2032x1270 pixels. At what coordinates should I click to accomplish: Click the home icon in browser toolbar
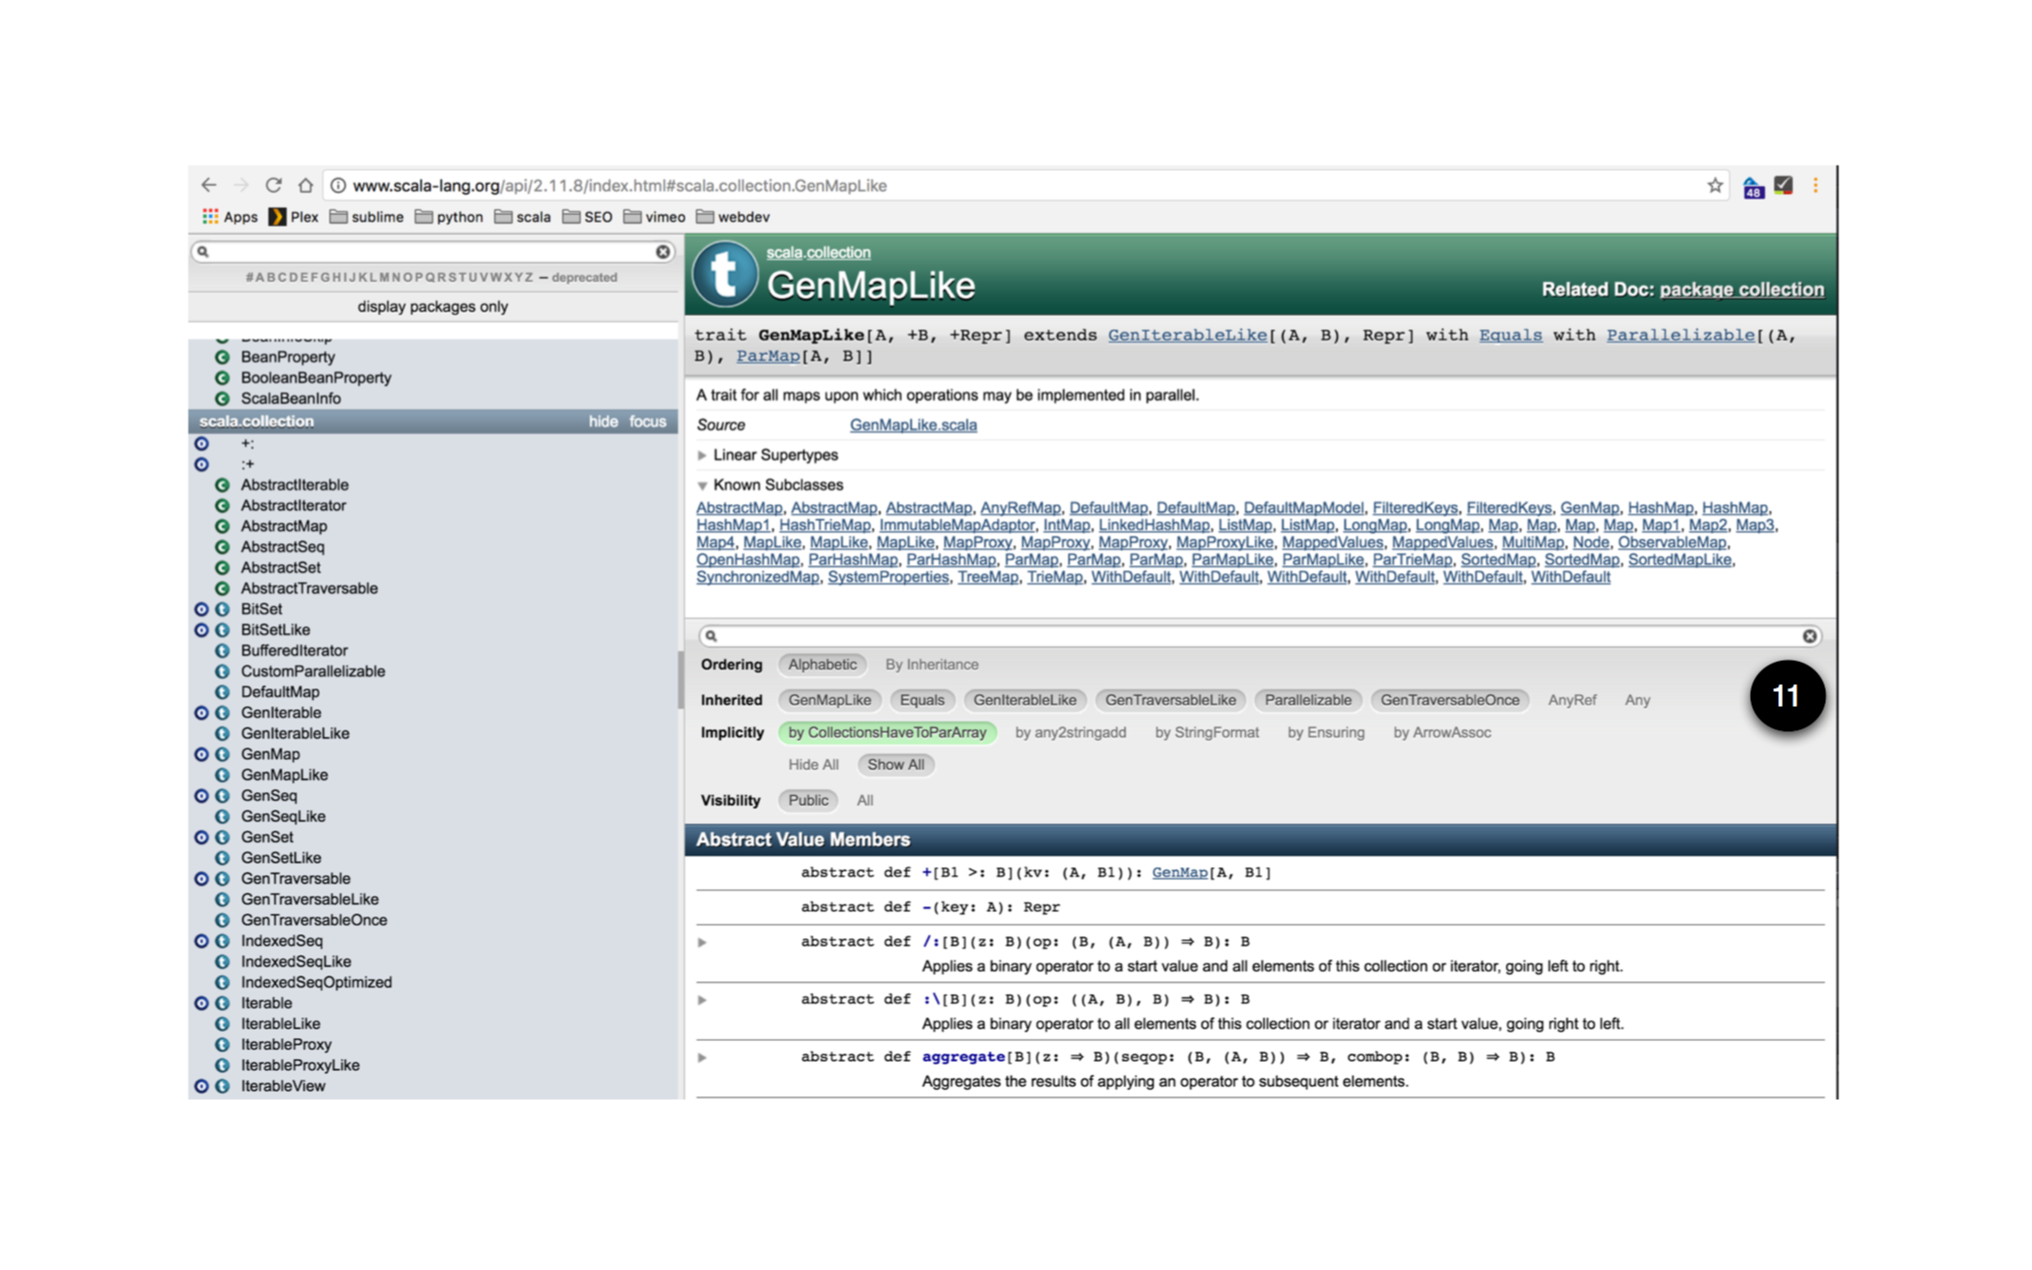click(x=306, y=185)
